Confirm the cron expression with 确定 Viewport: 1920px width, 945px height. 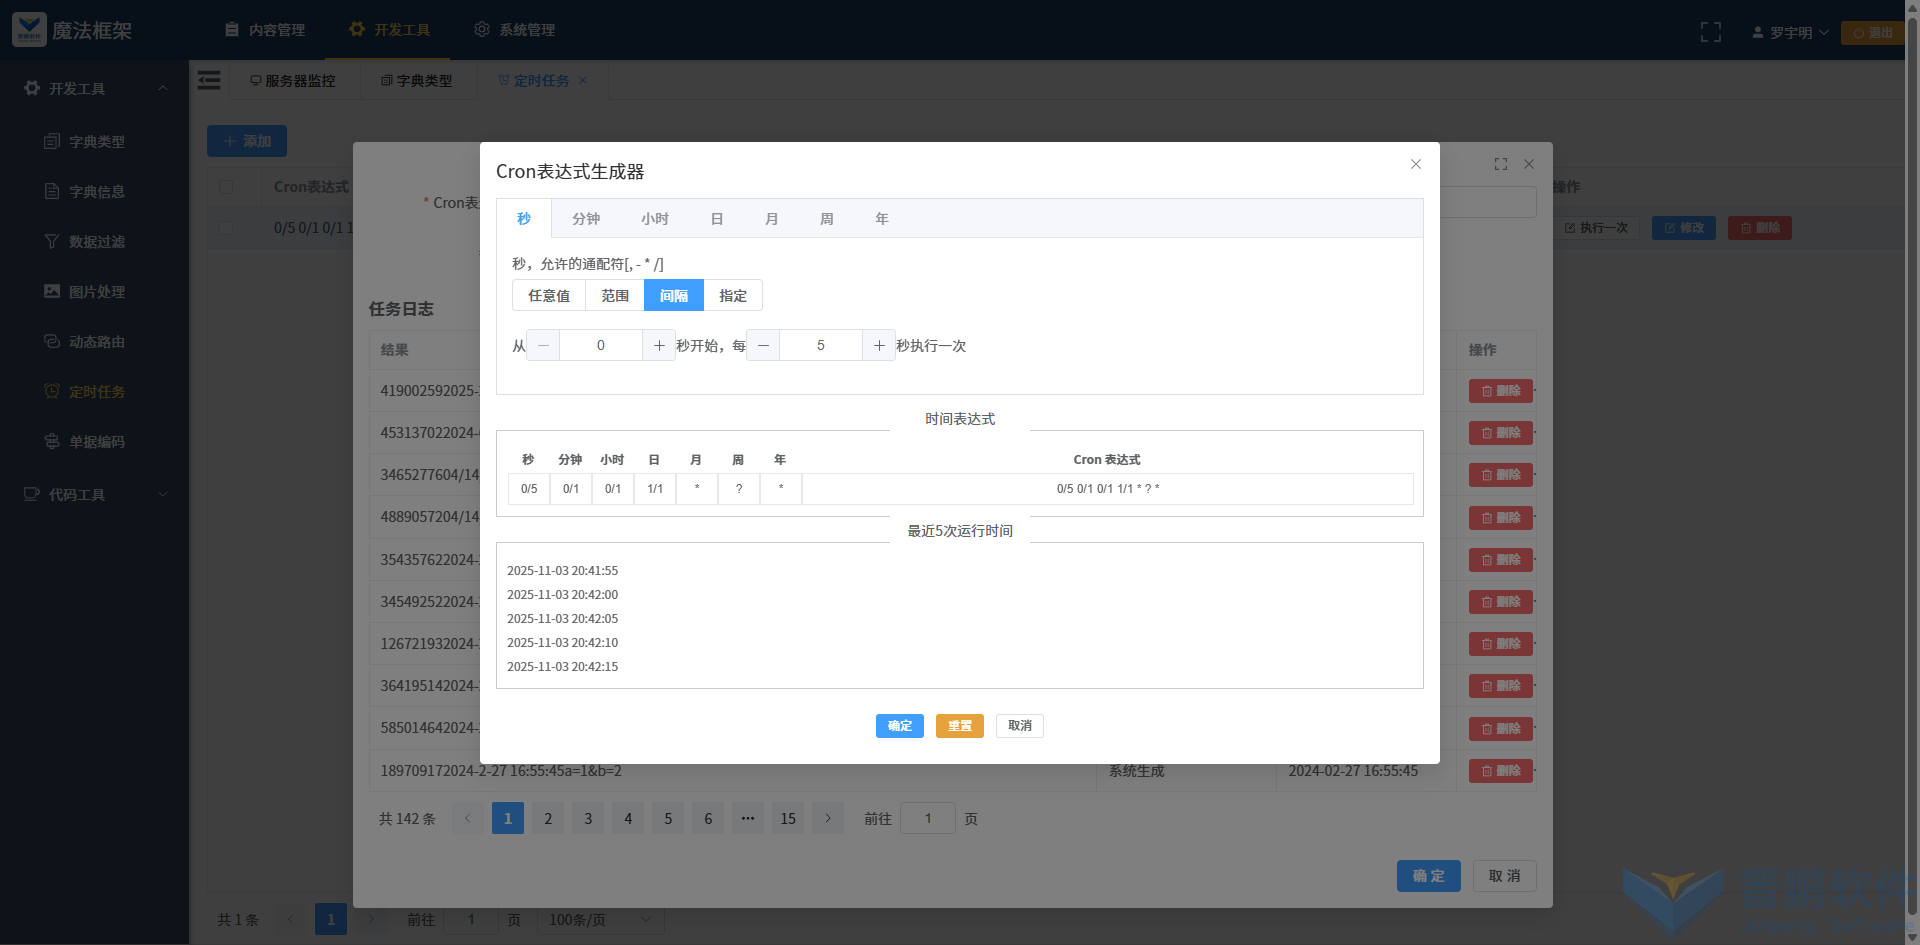point(899,726)
